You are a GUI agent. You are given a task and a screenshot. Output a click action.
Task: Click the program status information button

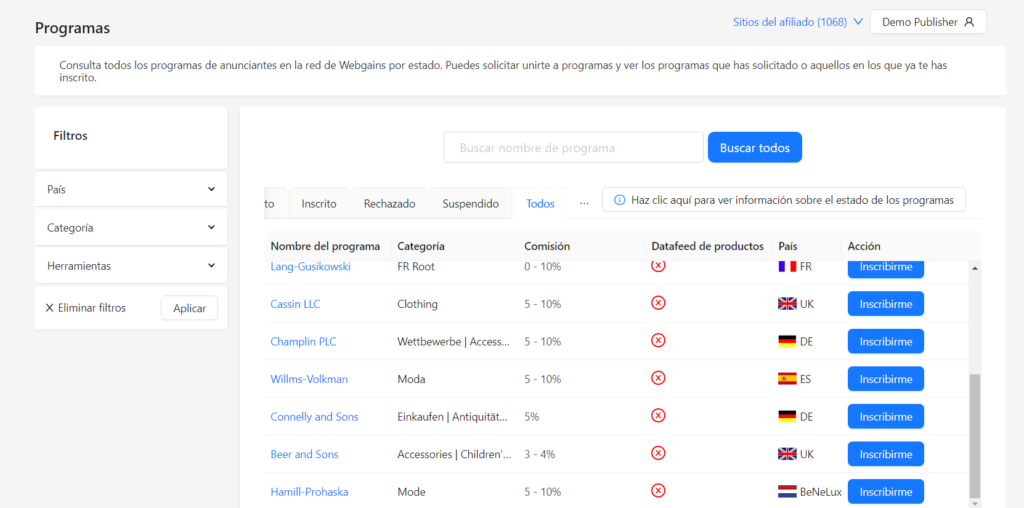click(784, 200)
